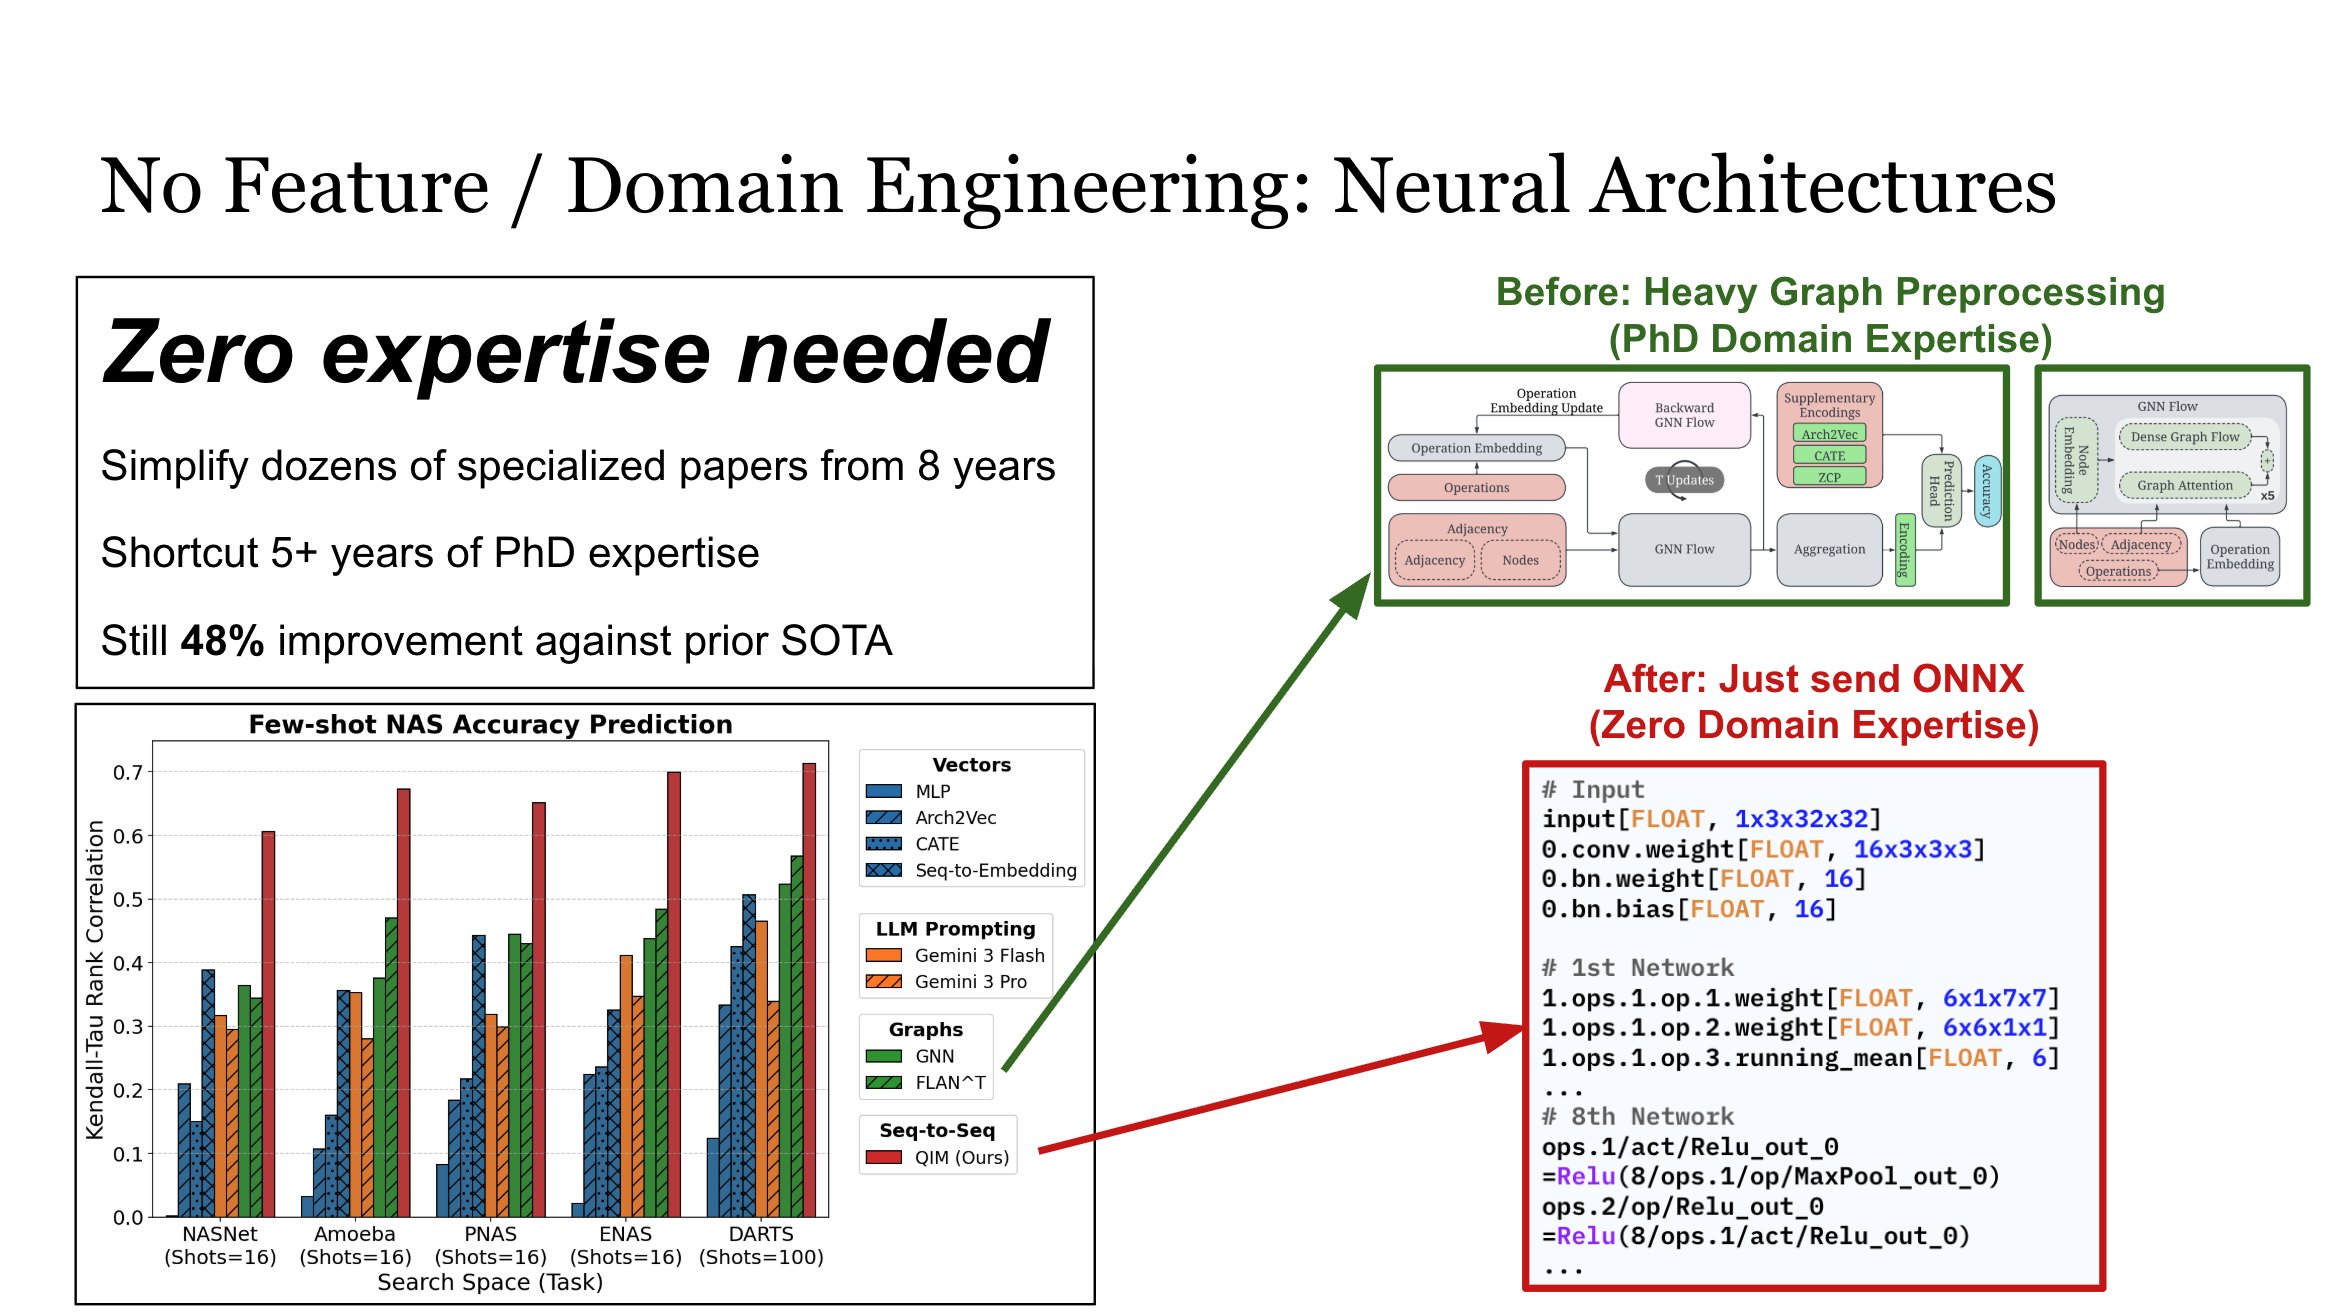Select the tallest red QIM bar for DARTS
2338x1315 pixels.
coord(809,990)
